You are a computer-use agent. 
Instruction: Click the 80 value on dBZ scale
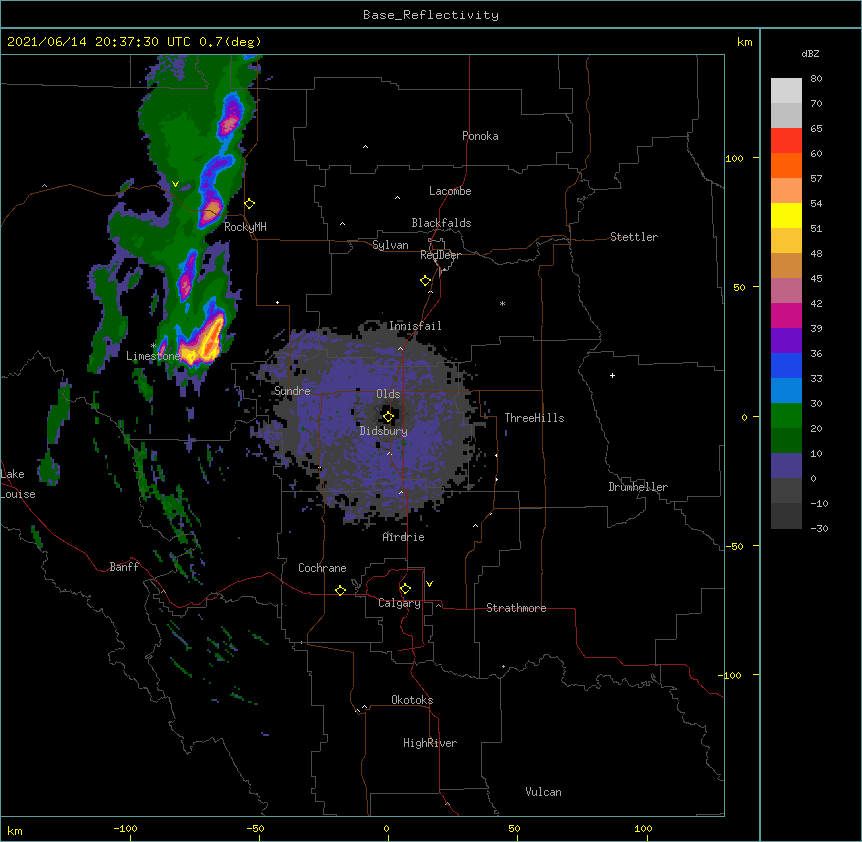point(816,79)
